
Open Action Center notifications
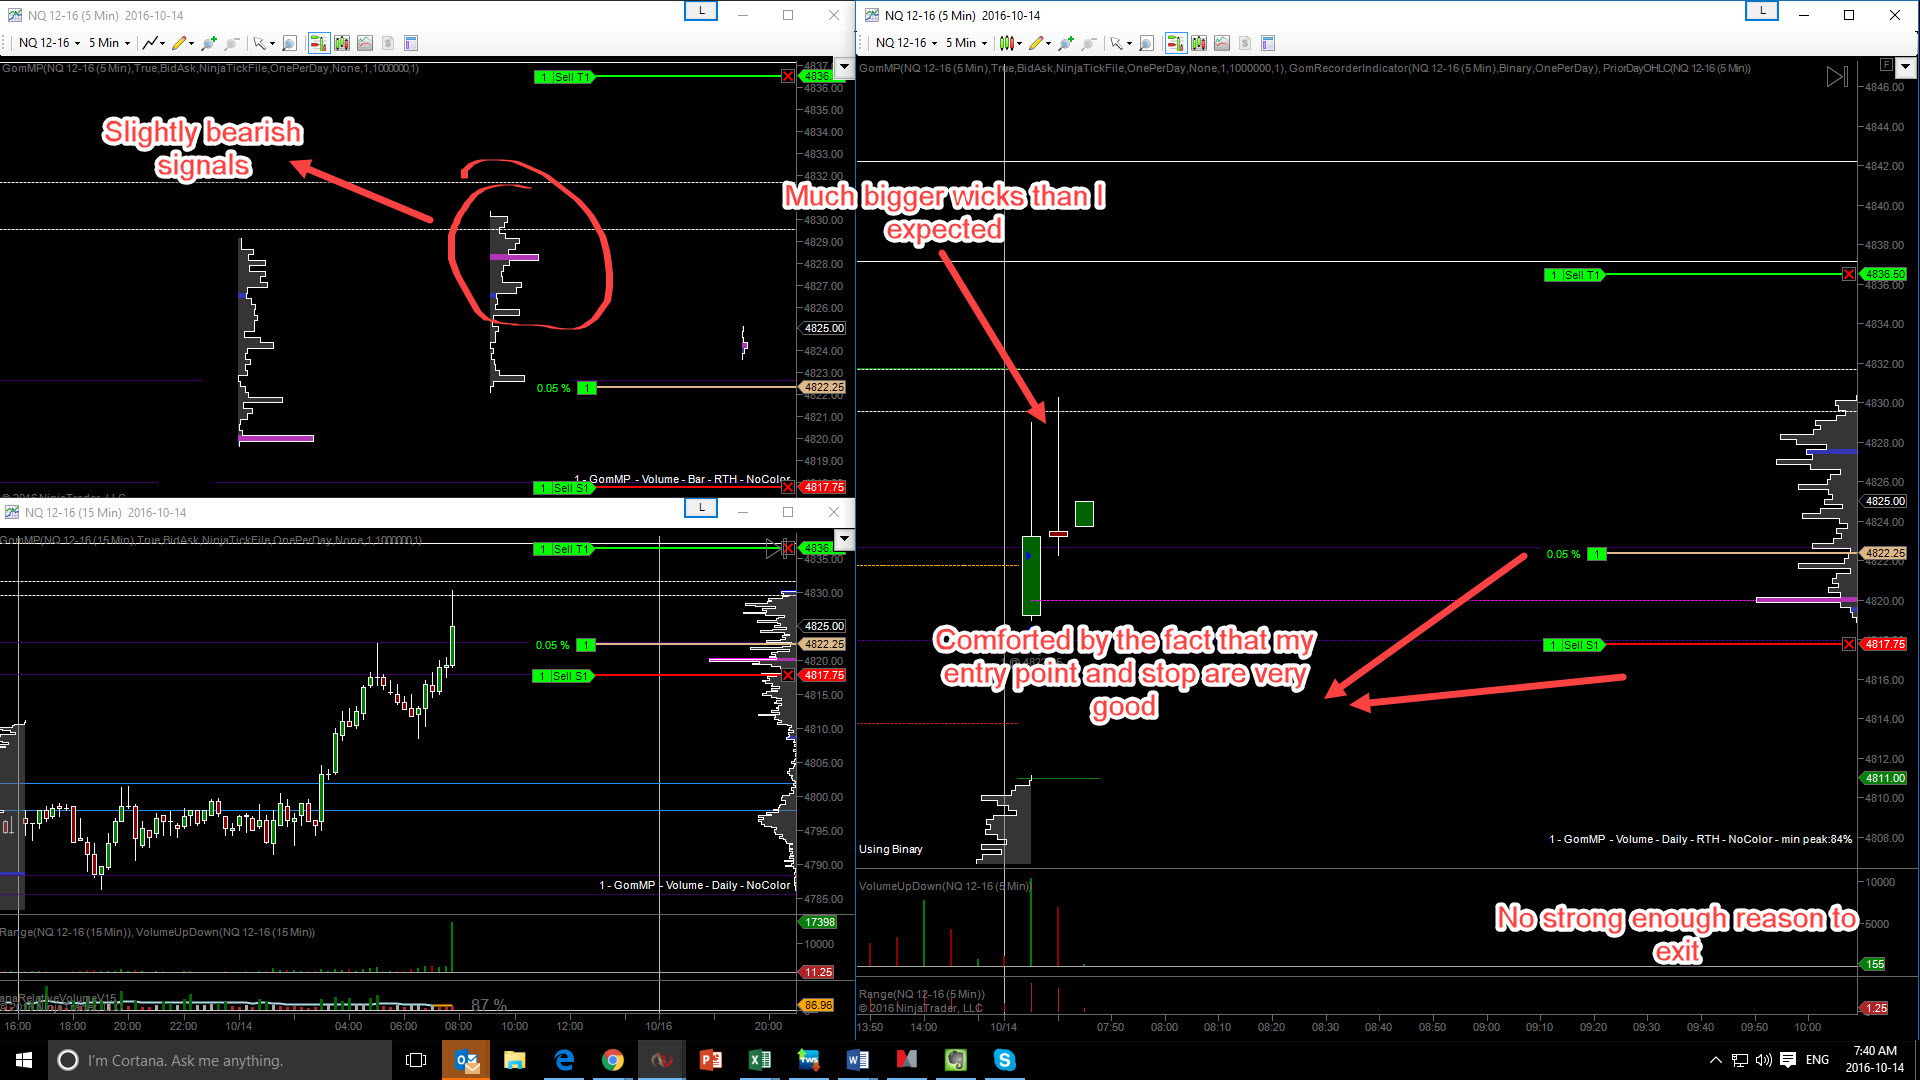(x=1788, y=1060)
